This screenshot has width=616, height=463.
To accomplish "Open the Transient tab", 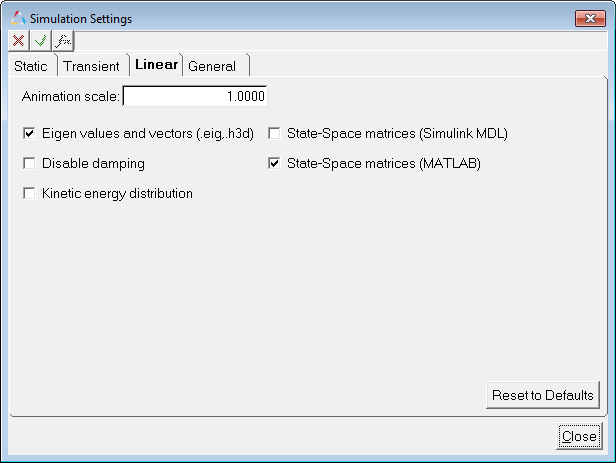I will pyautogui.click(x=91, y=66).
